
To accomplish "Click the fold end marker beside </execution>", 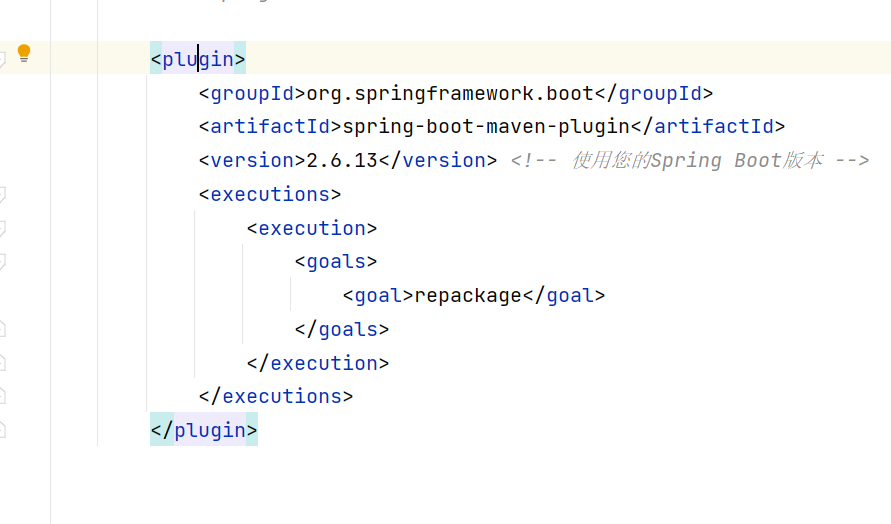I will pyautogui.click(x=2, y=363).
